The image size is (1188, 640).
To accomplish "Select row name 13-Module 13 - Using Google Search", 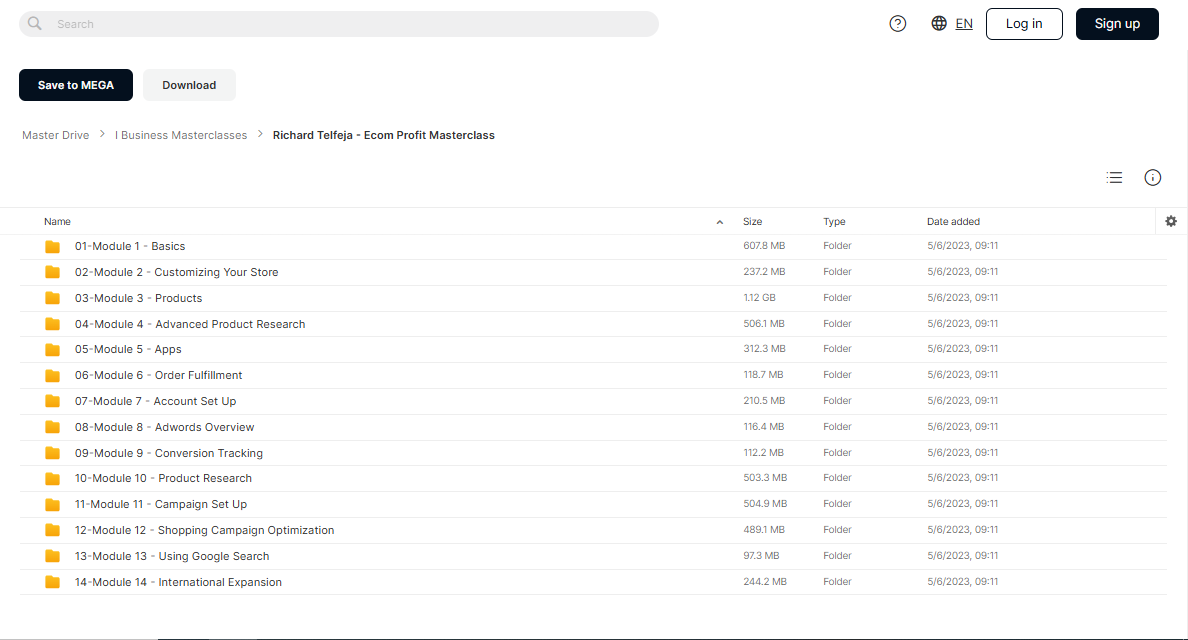I will click(x=172, y=556).
